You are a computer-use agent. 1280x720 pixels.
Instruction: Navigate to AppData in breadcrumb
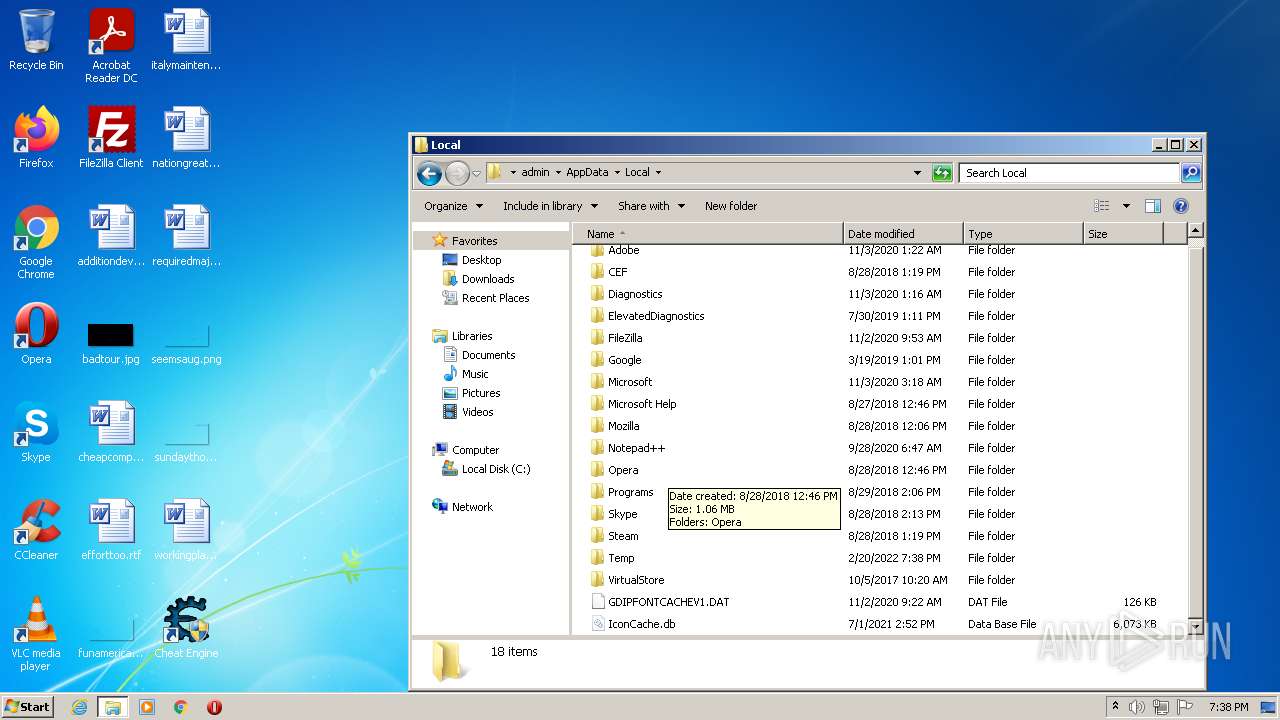point(587,173)
